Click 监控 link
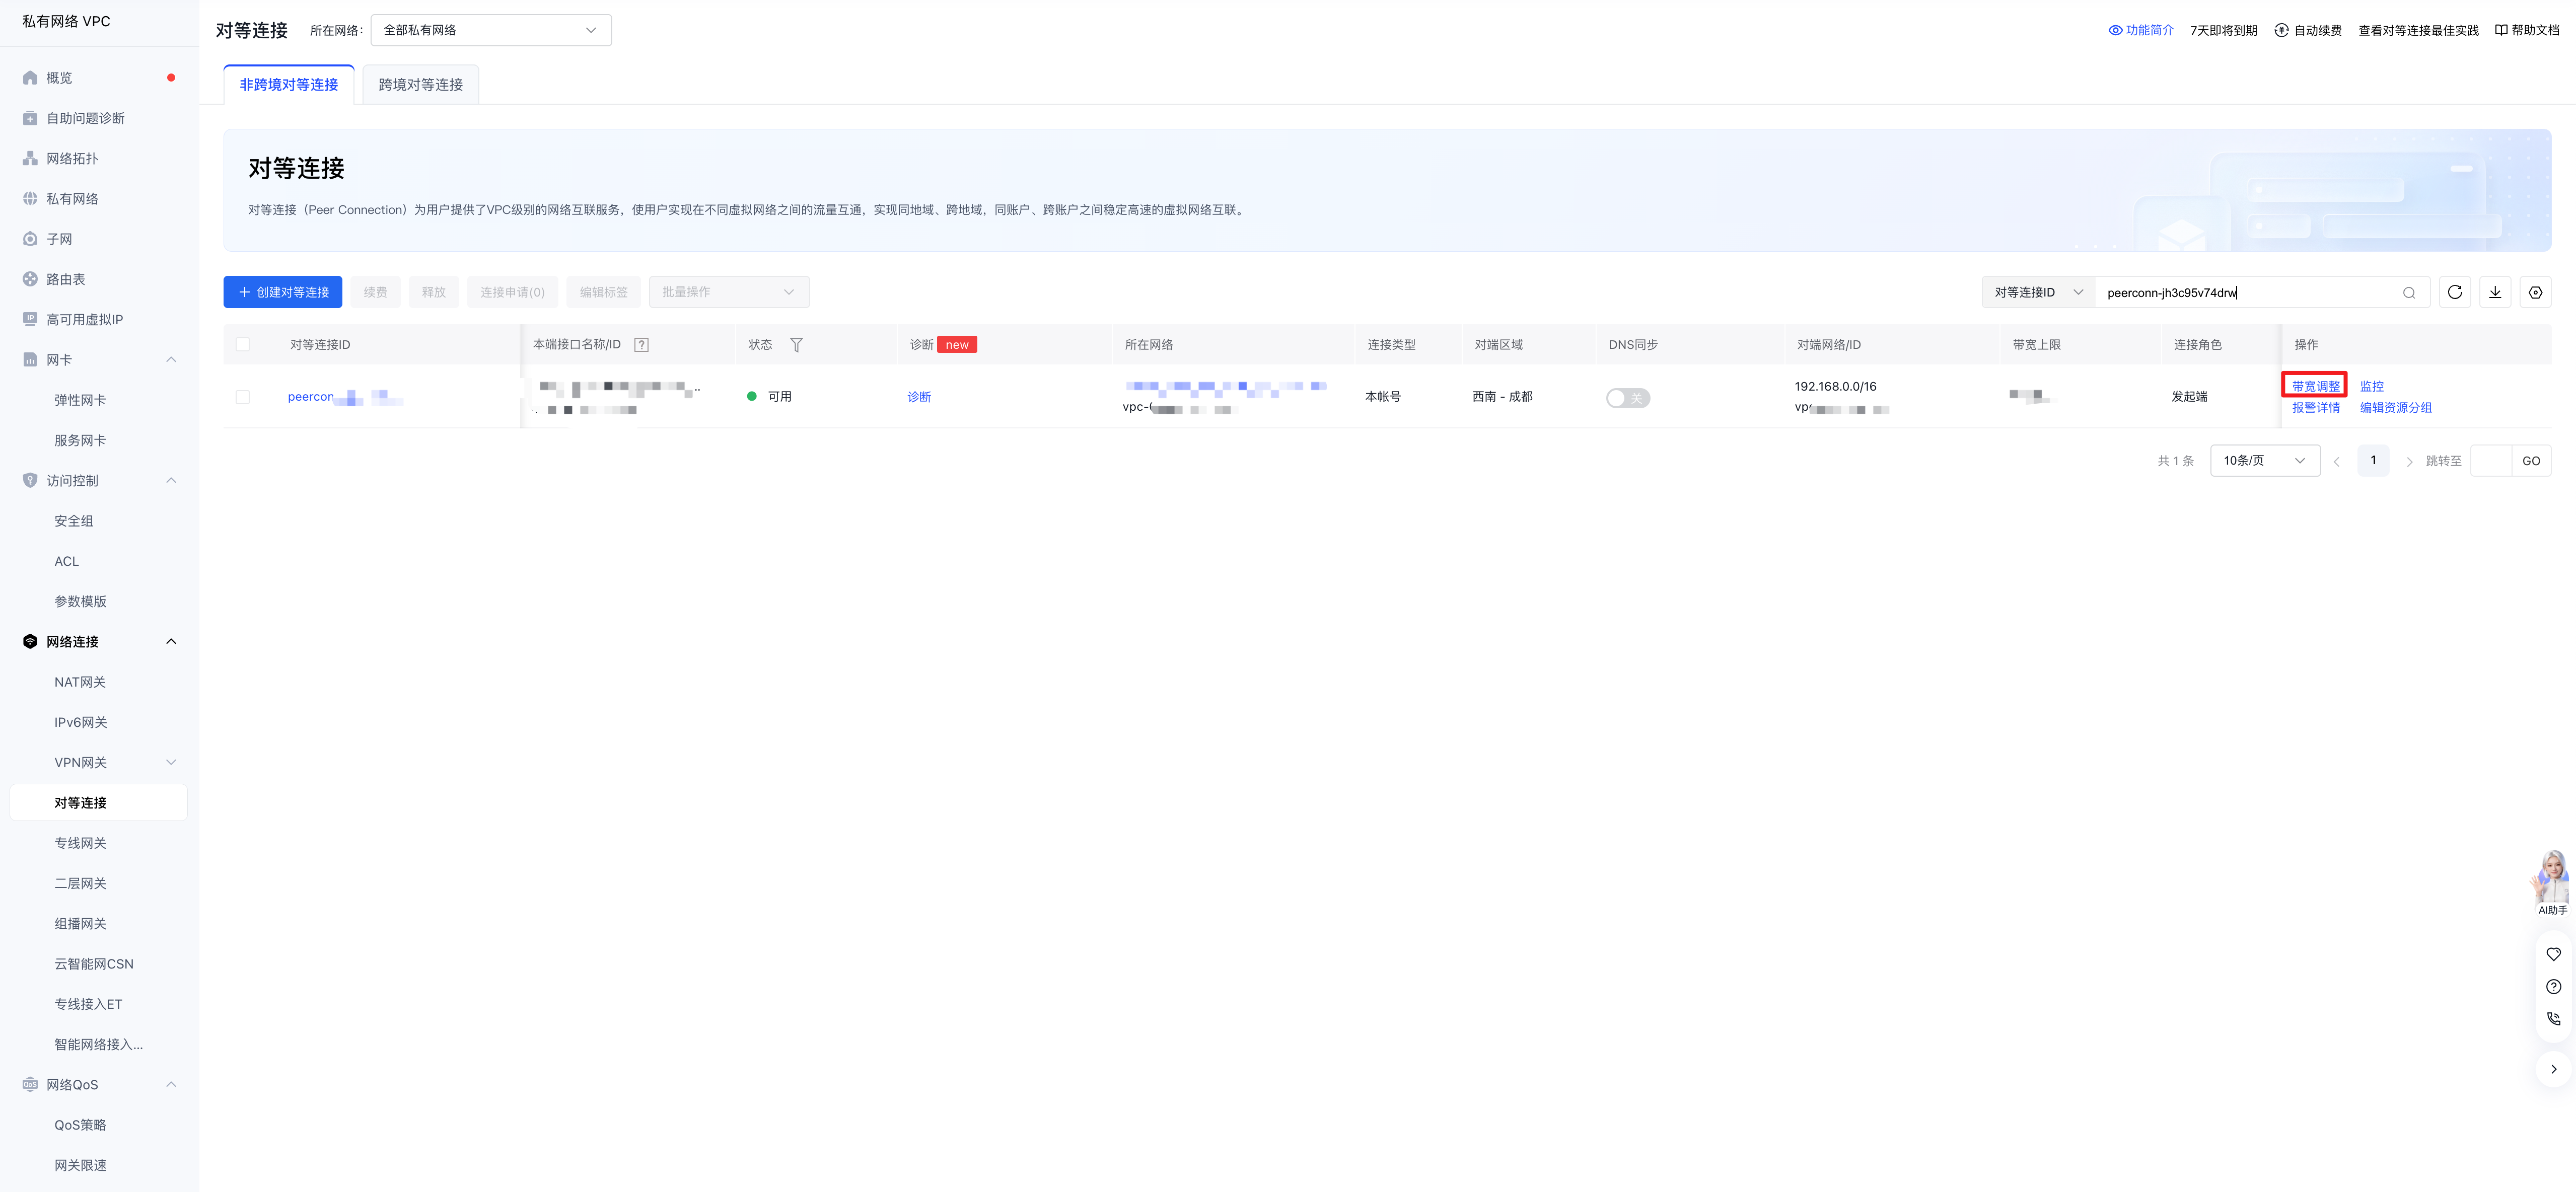Screen dimensions: 2576x1192 click(x=2372, y=386)
